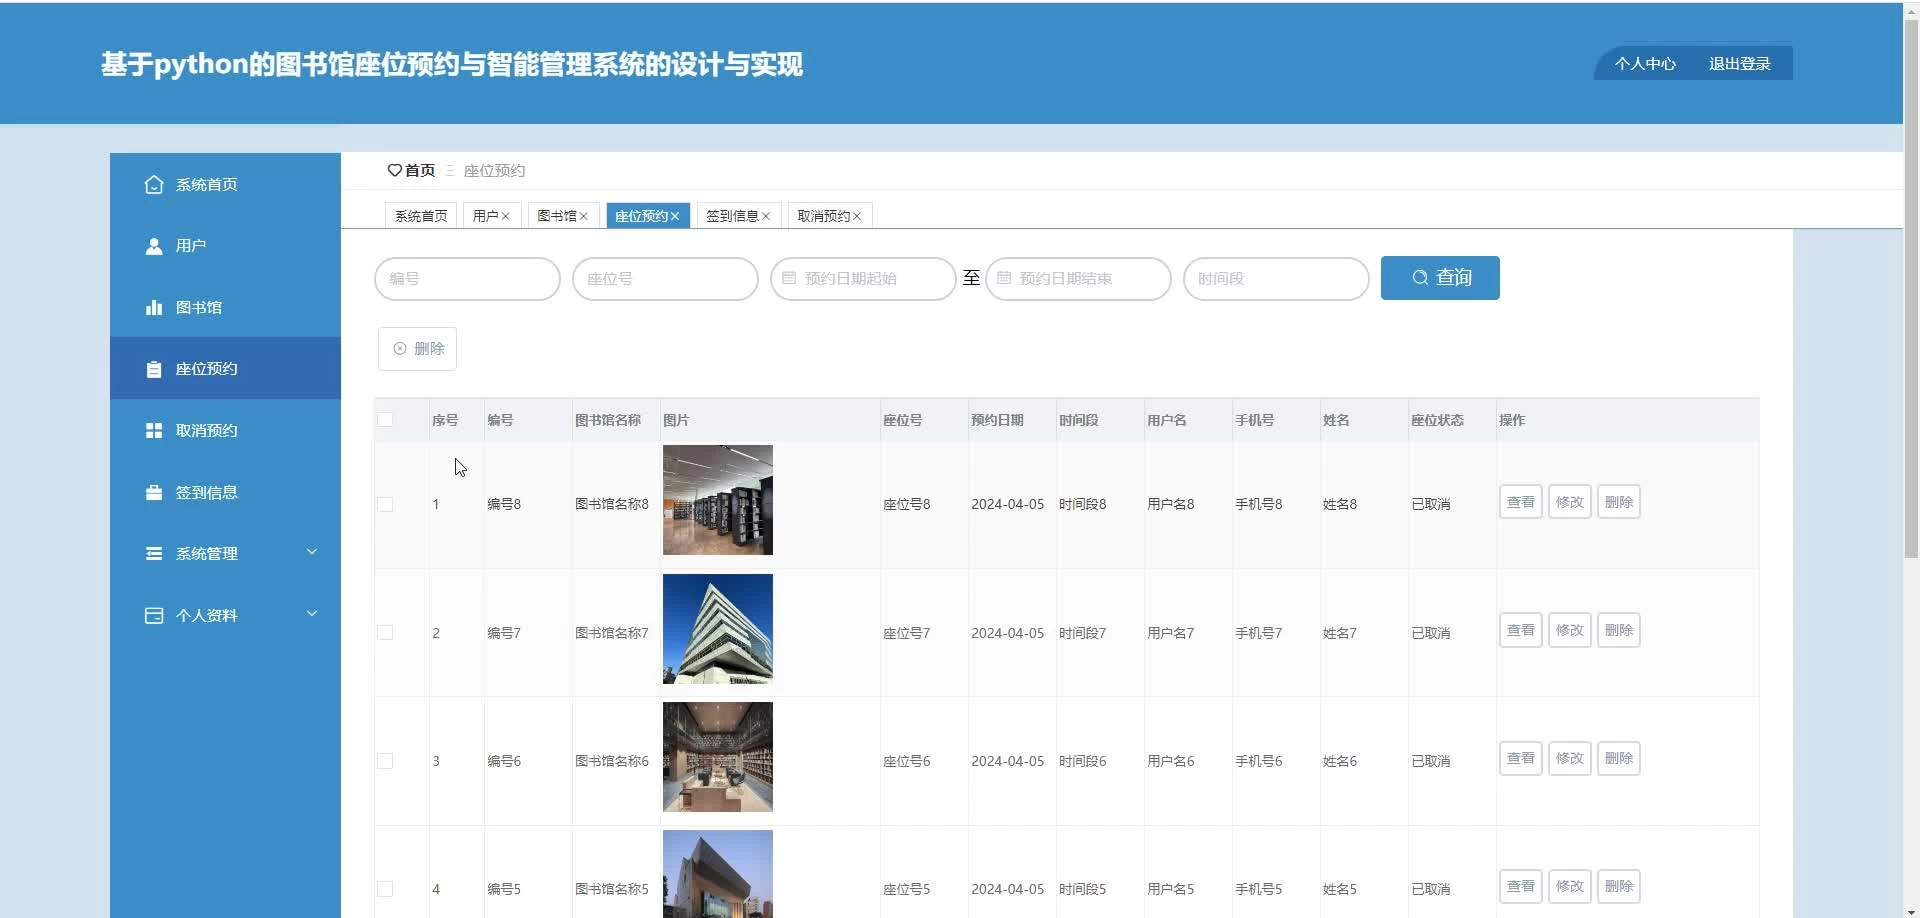Click 修改 button for row 编号7
This screenshot has height=918, width=1920.
tap(1569, 631)
